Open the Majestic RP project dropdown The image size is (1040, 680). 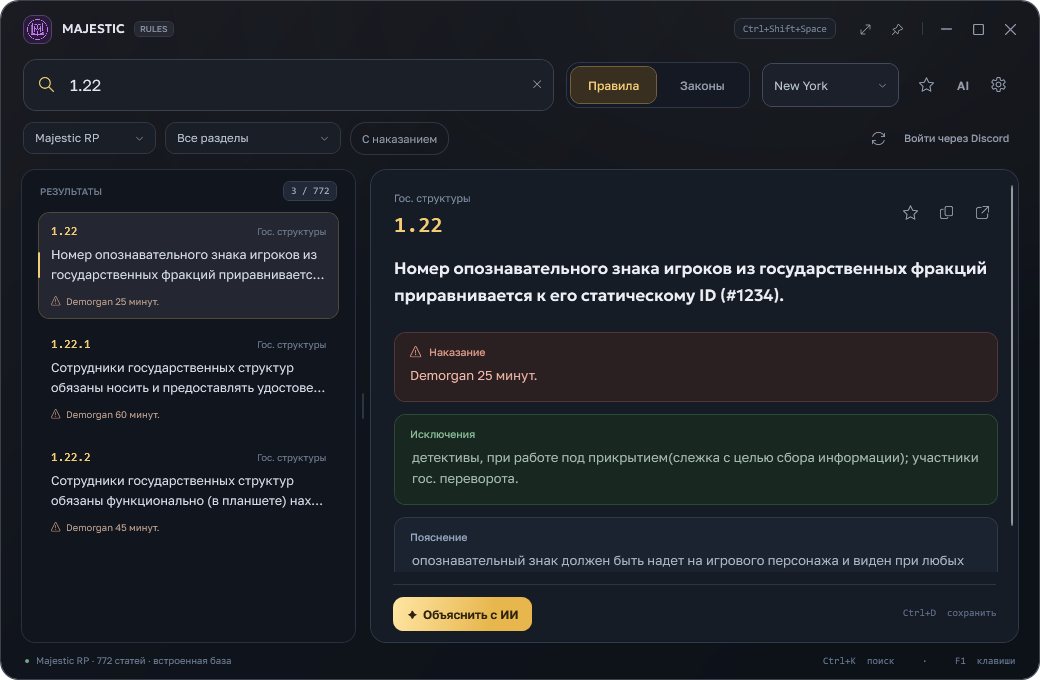coord(90,138)
